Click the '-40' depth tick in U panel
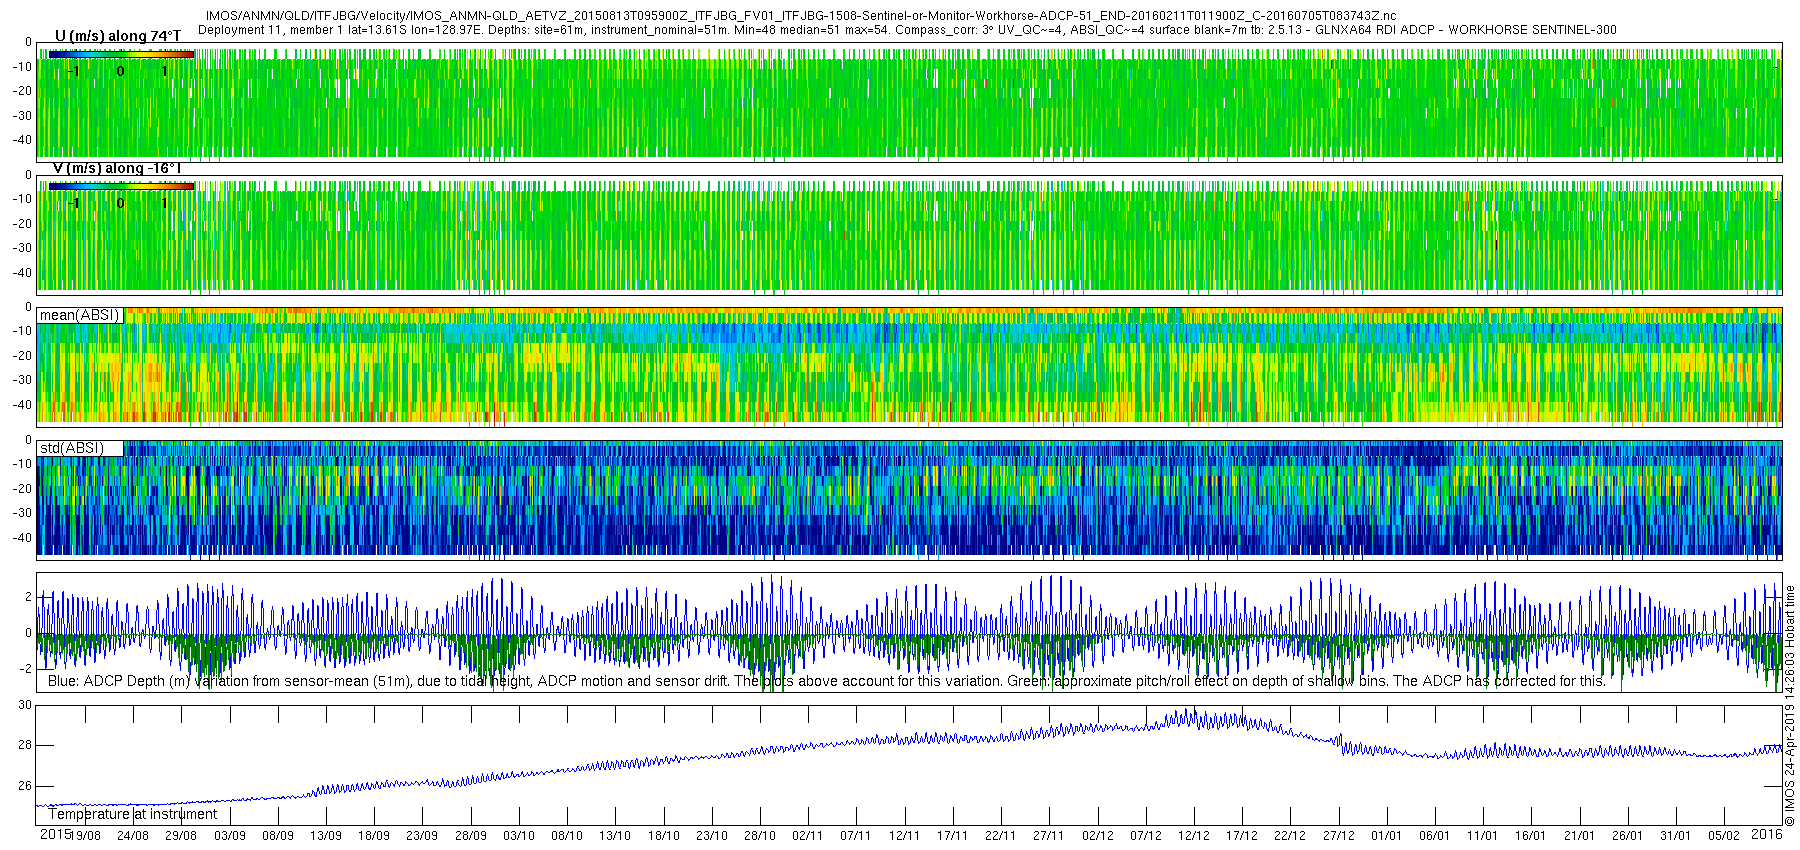Image resolution: width=1800 pixels, height=850 pixels. [x=21, y=140]
